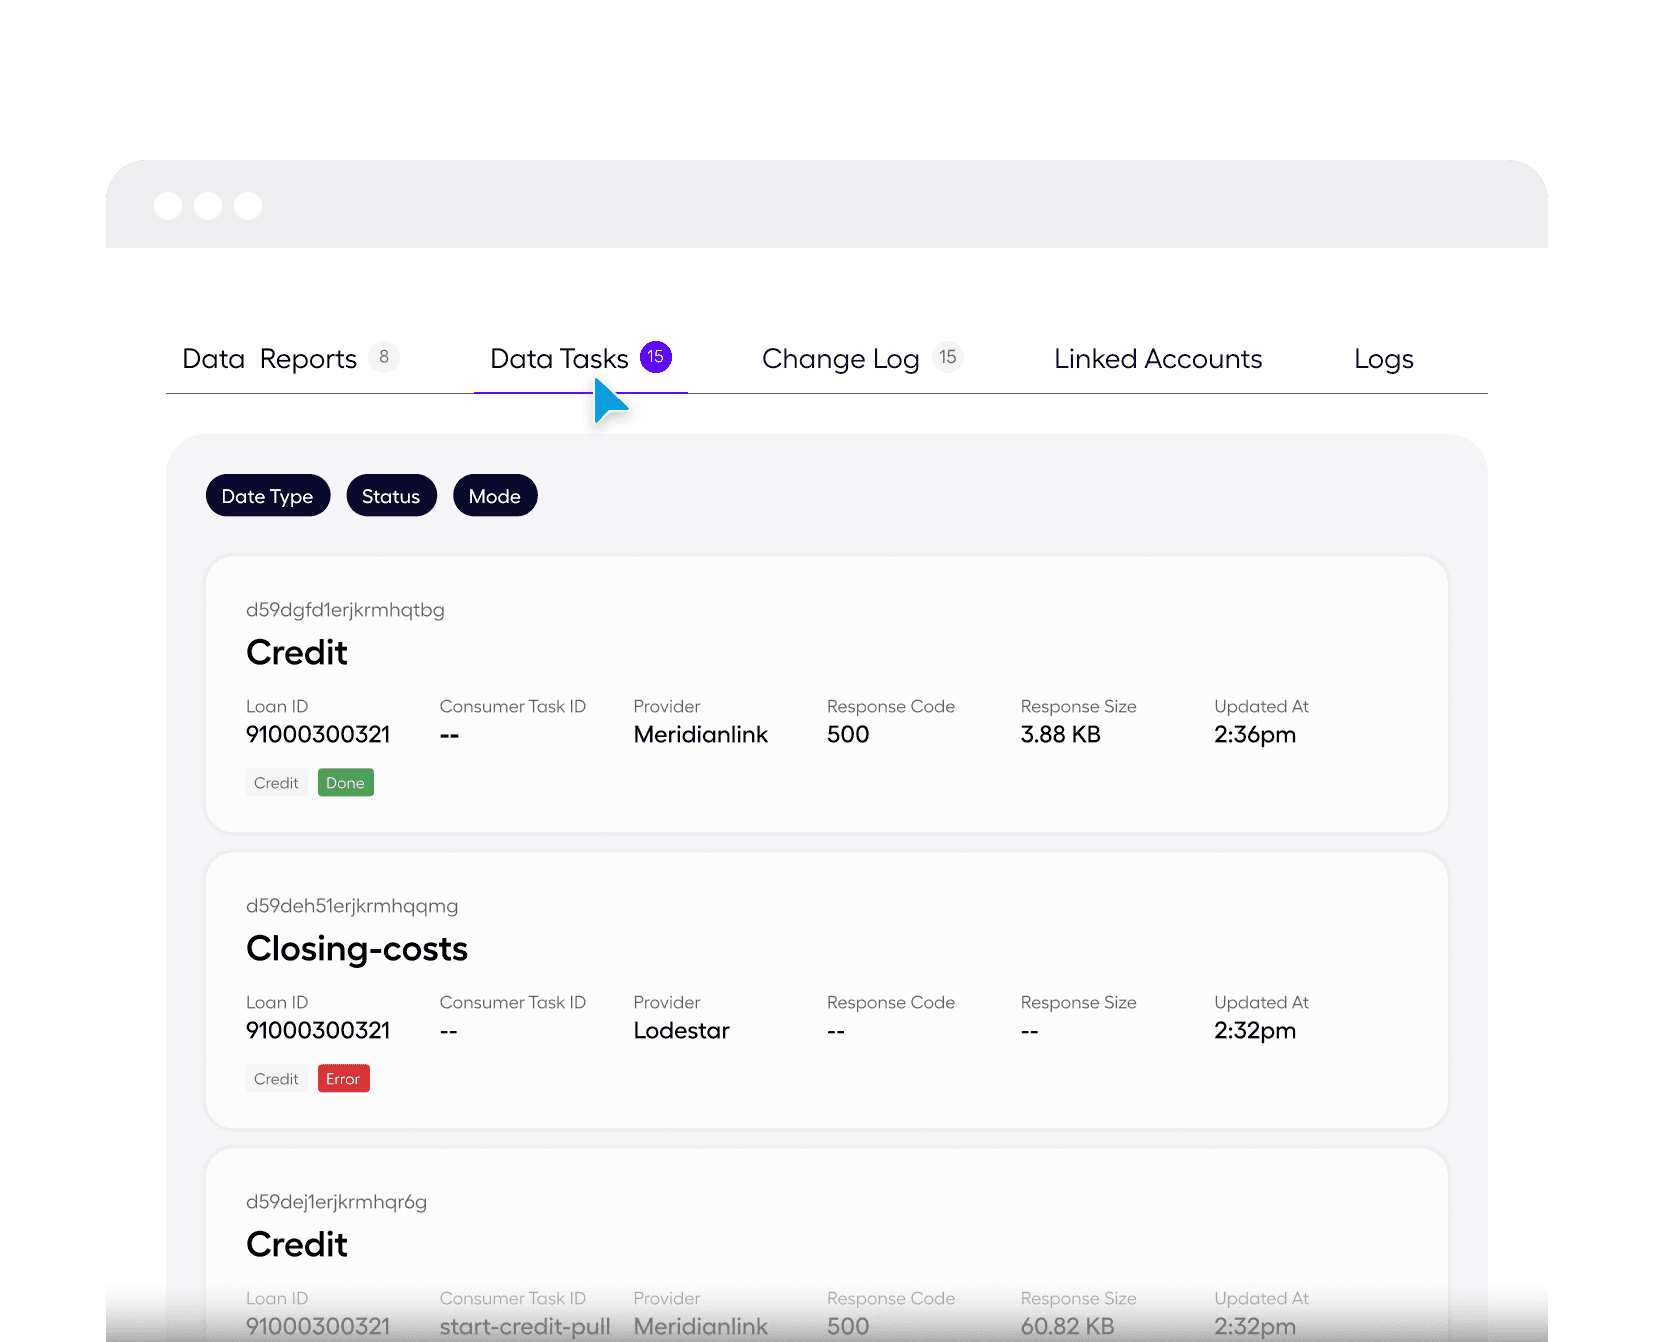Switch to the Data Tasks tab
The image size is (1654, 1342).
tap(559, 359)
